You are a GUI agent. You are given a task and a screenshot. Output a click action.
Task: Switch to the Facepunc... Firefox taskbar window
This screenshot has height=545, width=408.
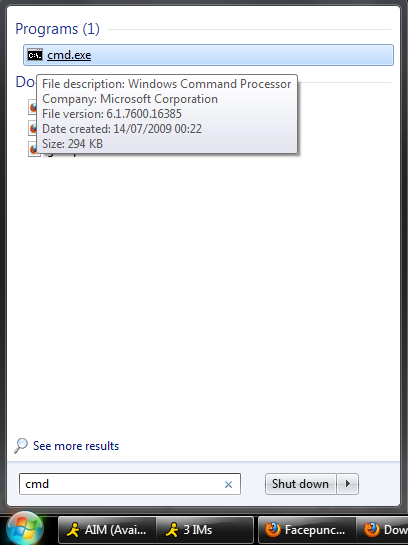tap(307, 530)
